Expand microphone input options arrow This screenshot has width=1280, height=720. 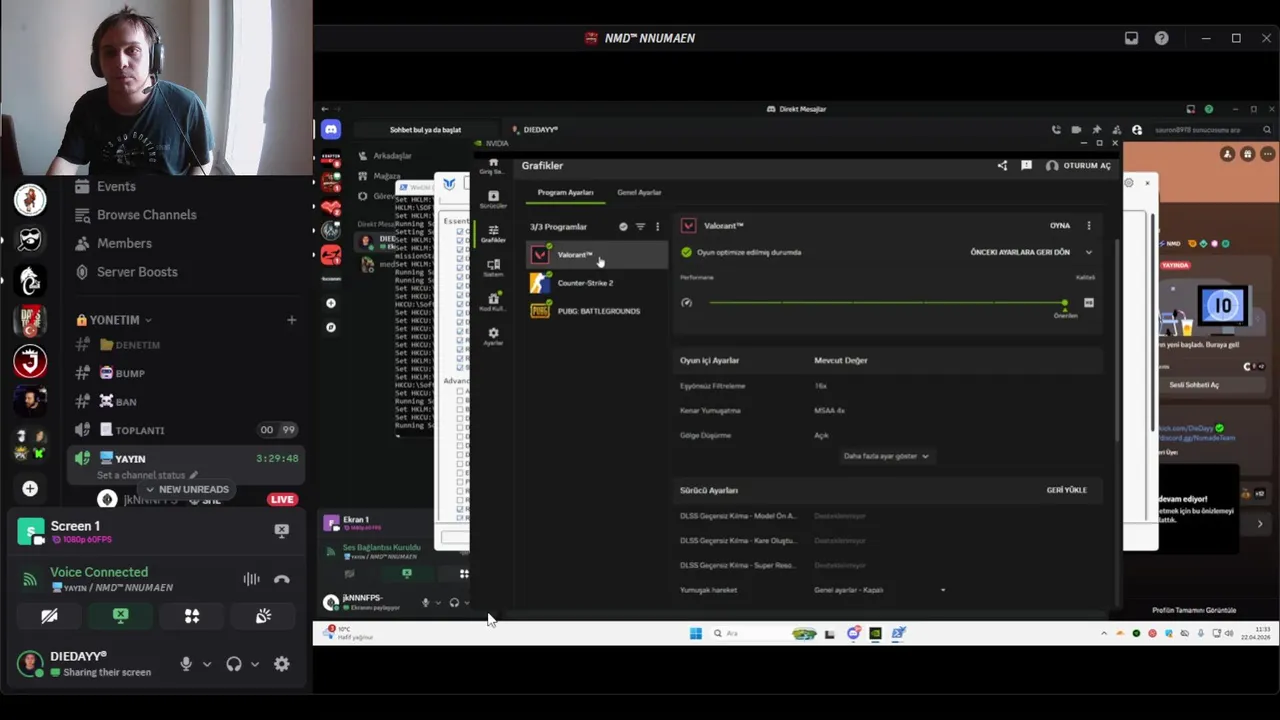[x=207, y=664]
